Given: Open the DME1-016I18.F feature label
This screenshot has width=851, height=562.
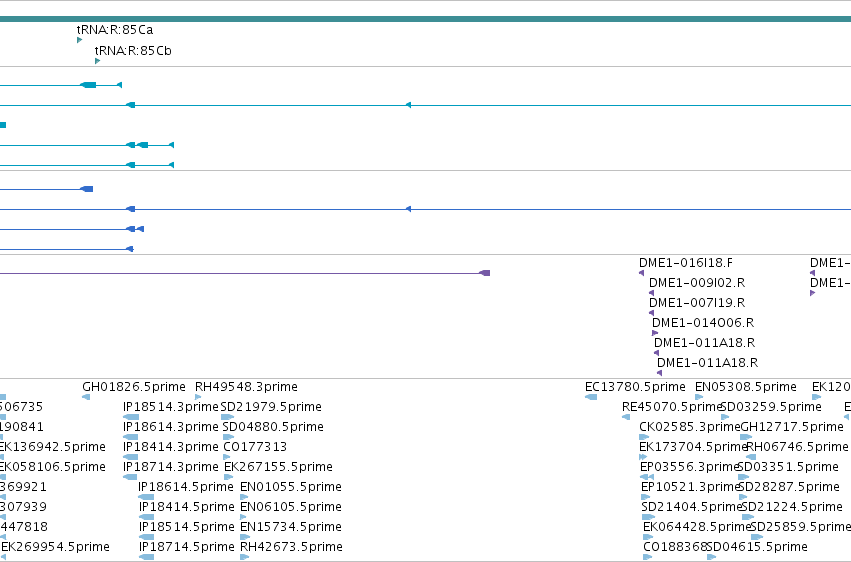Looking at the screenshot, I should point(685,263).
